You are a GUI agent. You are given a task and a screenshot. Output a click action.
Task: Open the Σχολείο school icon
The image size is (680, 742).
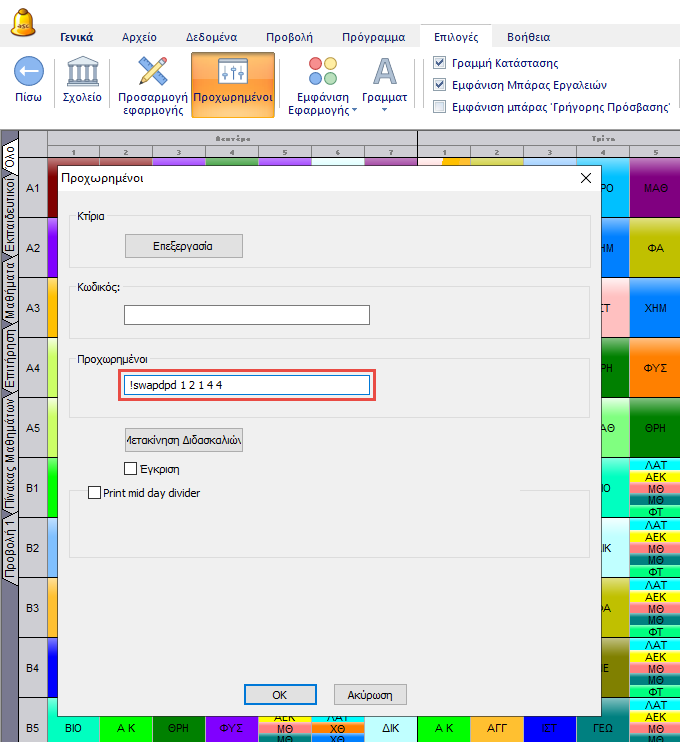tap(82, 73)
